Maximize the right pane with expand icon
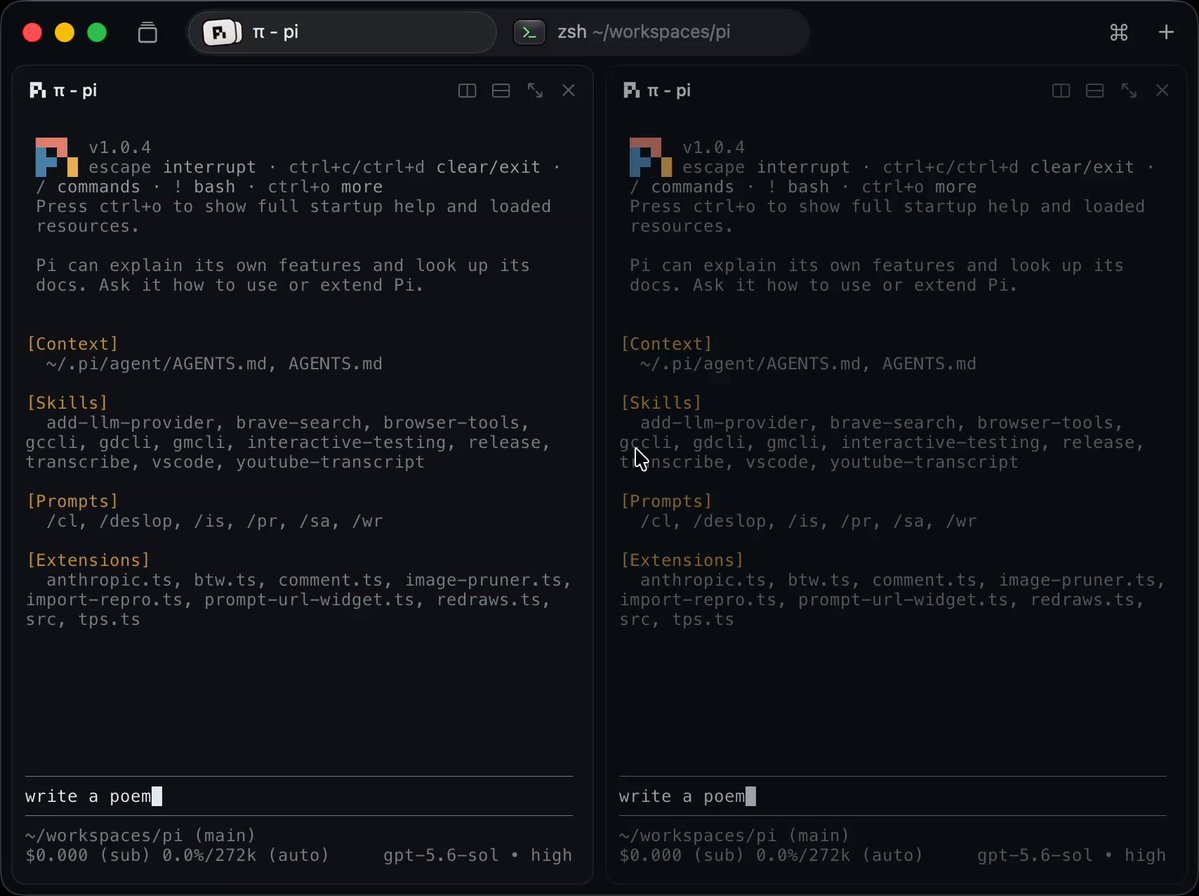This screenshot has width=1199, height=896. pyautogui.click(x=1129, y=91)
